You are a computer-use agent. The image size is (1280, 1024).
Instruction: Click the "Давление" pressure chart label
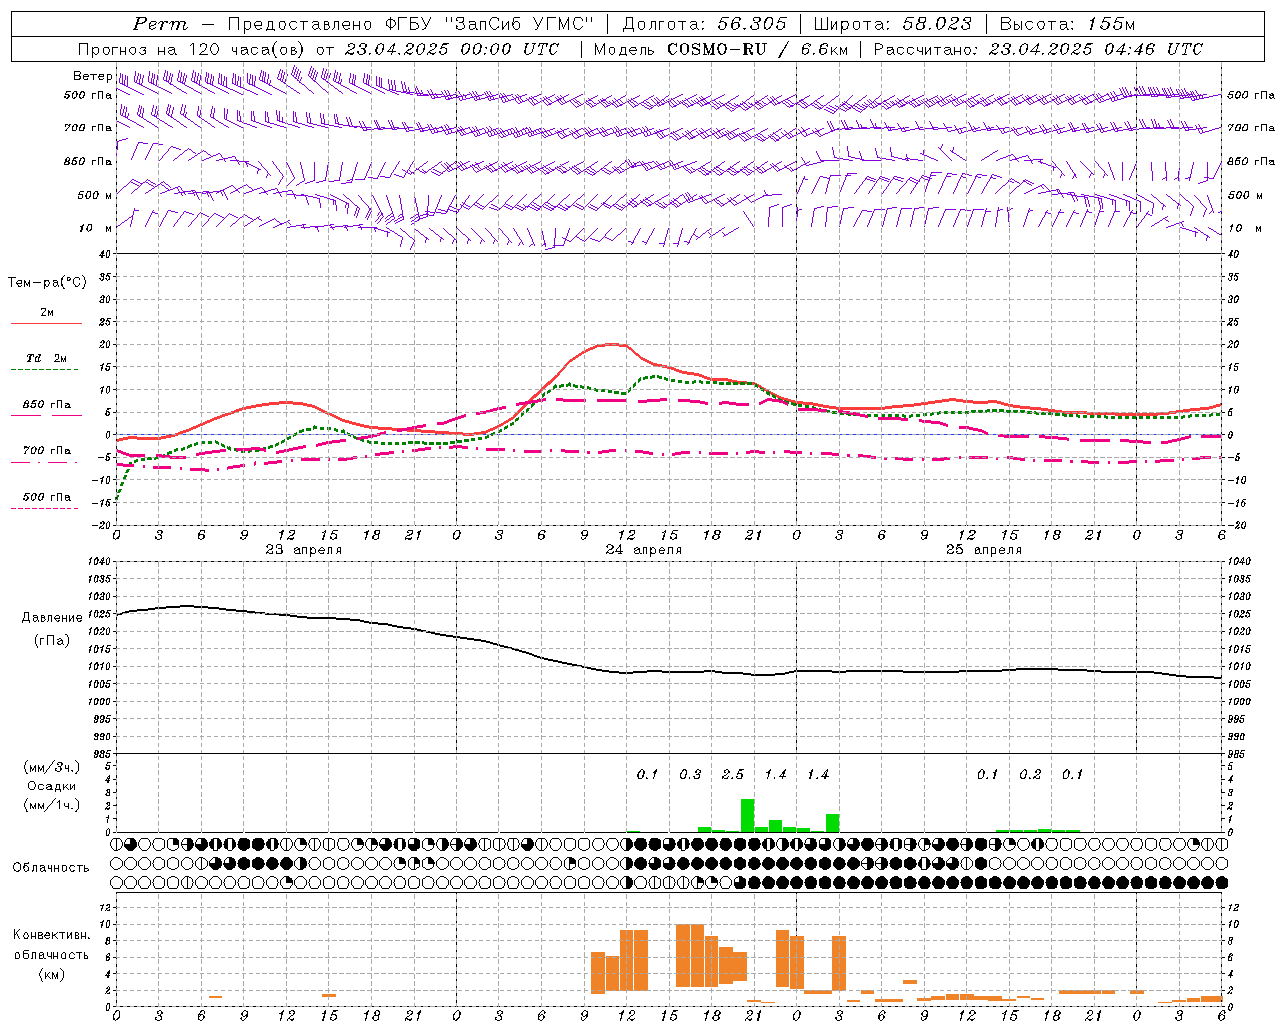click(x=52, y=618)
